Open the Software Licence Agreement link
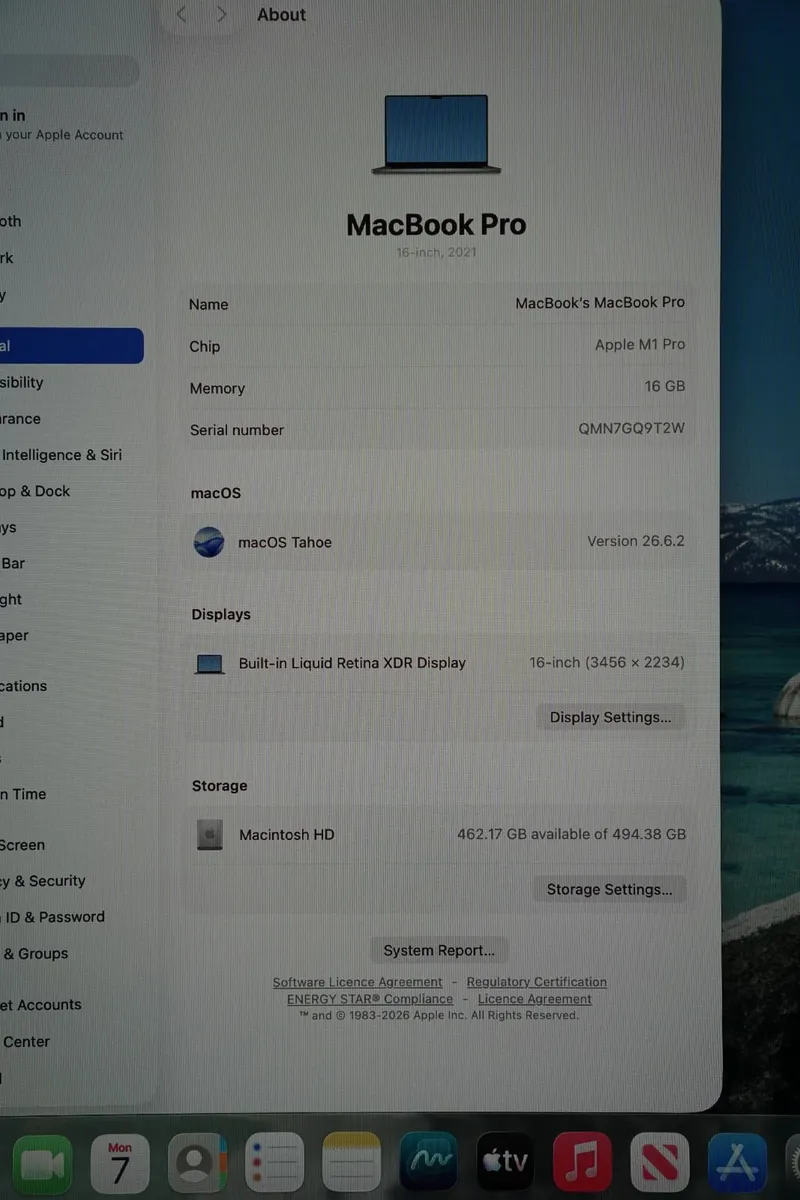 coord(357,982)
